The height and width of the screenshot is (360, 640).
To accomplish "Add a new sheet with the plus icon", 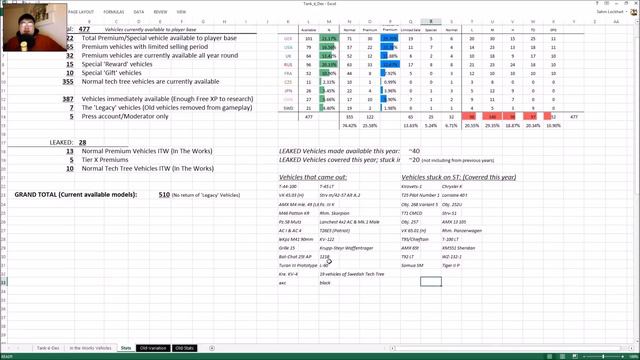I will [212, 348].
